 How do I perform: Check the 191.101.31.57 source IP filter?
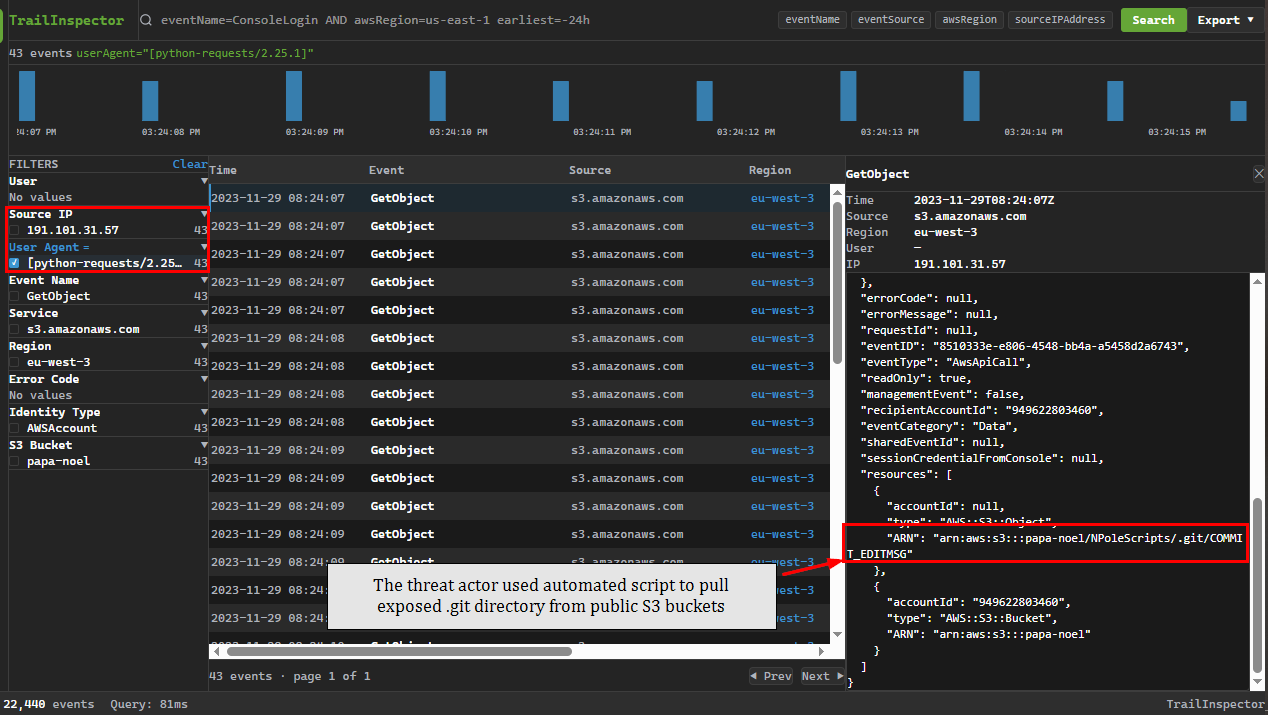coord(14,230)
